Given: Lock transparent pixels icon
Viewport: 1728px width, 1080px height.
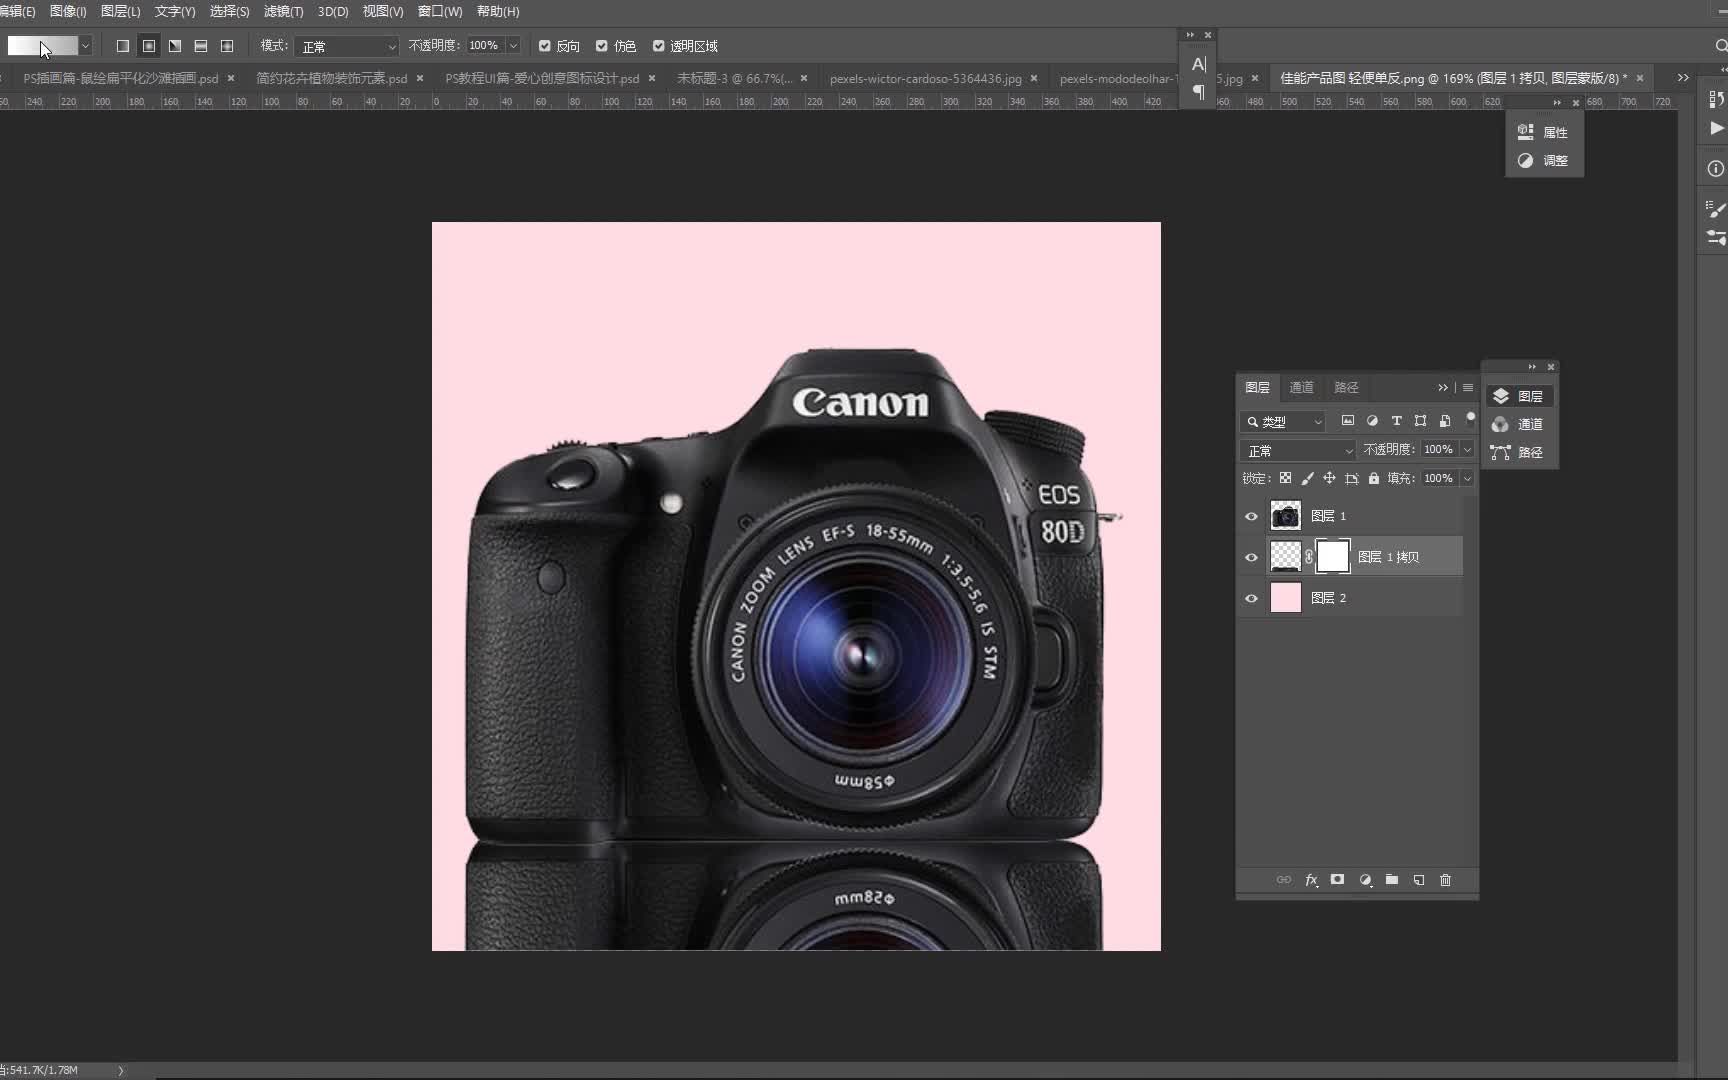Looking at the screenshot, I should click(x=1285, y=478).
